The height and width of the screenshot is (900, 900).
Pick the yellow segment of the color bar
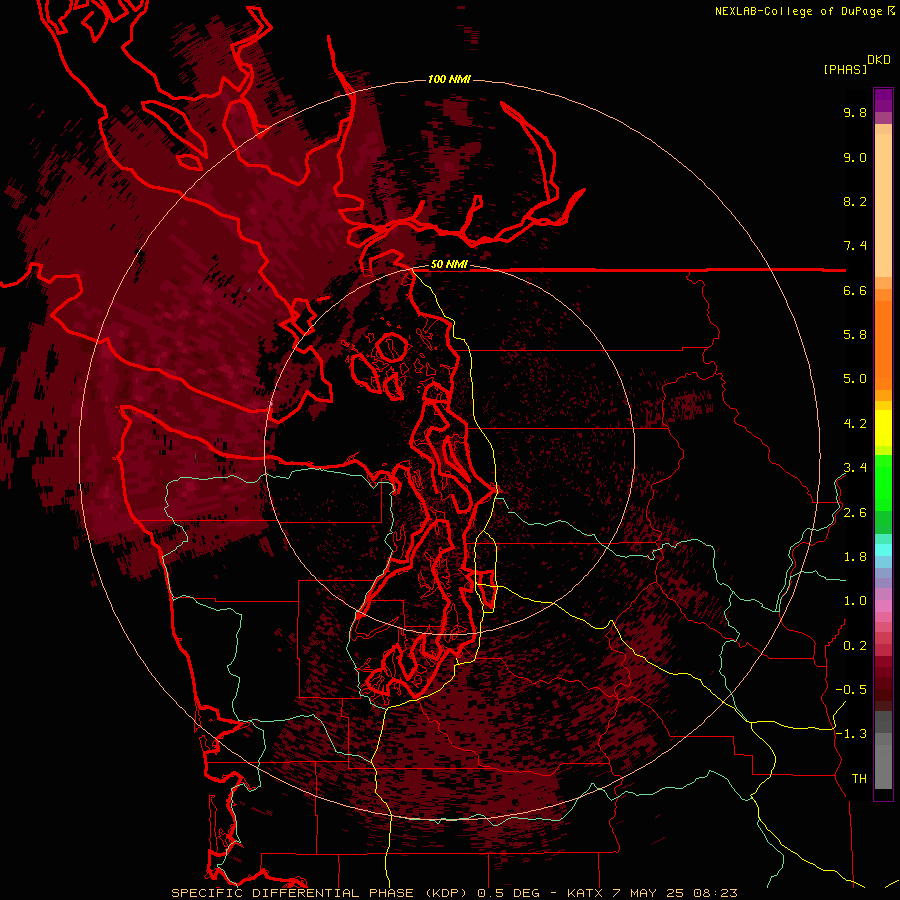click(883, 428)
